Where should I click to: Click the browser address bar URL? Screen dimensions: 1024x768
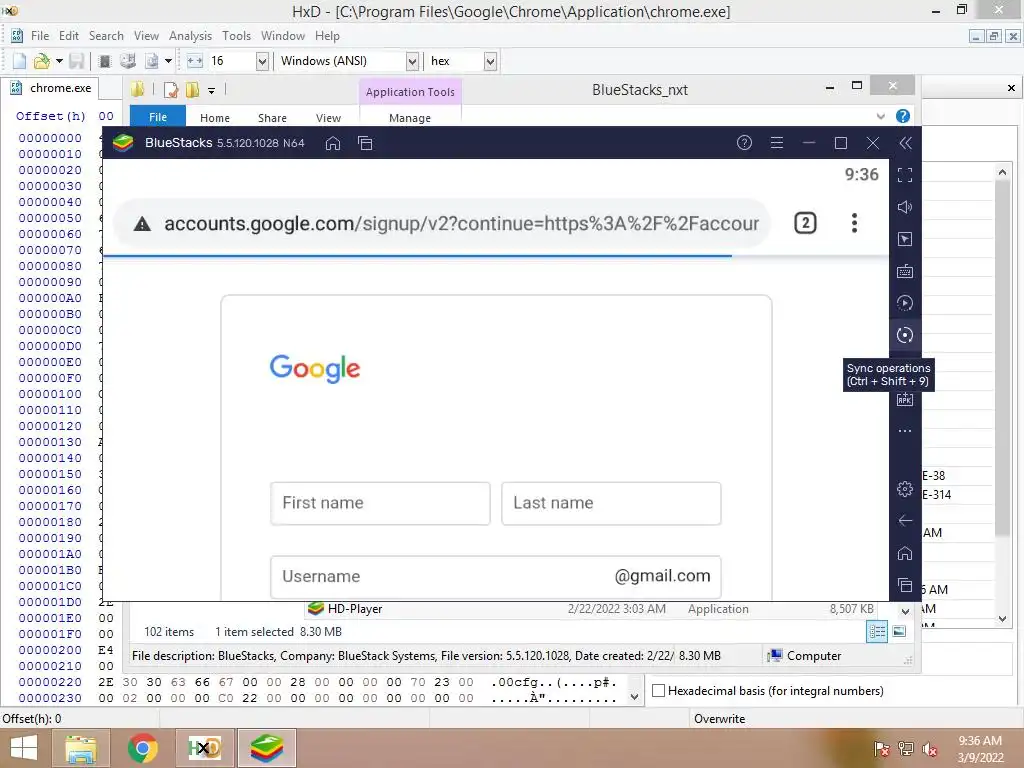(461, 223)
